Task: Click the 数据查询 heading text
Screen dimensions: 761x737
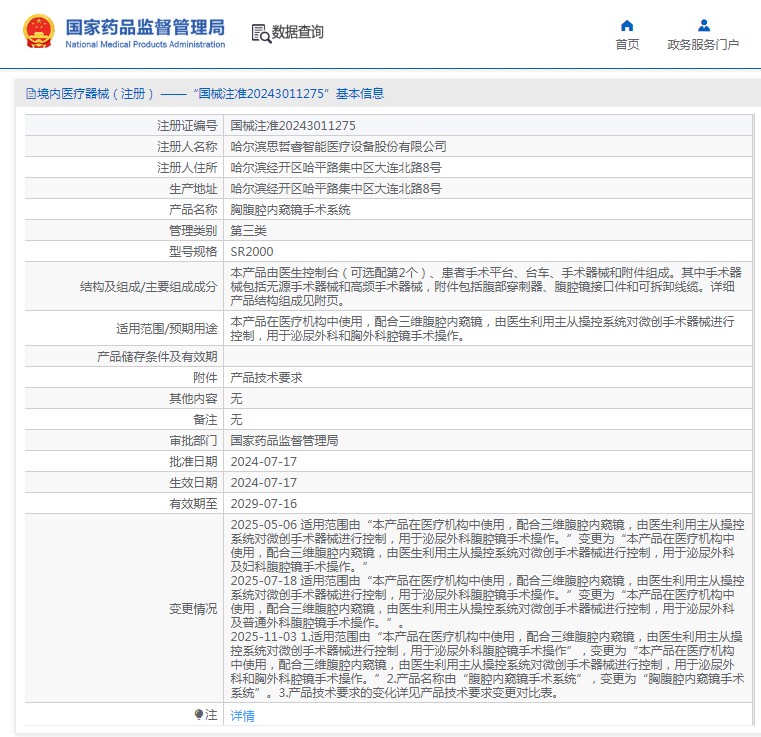Action: pos(297,32)
